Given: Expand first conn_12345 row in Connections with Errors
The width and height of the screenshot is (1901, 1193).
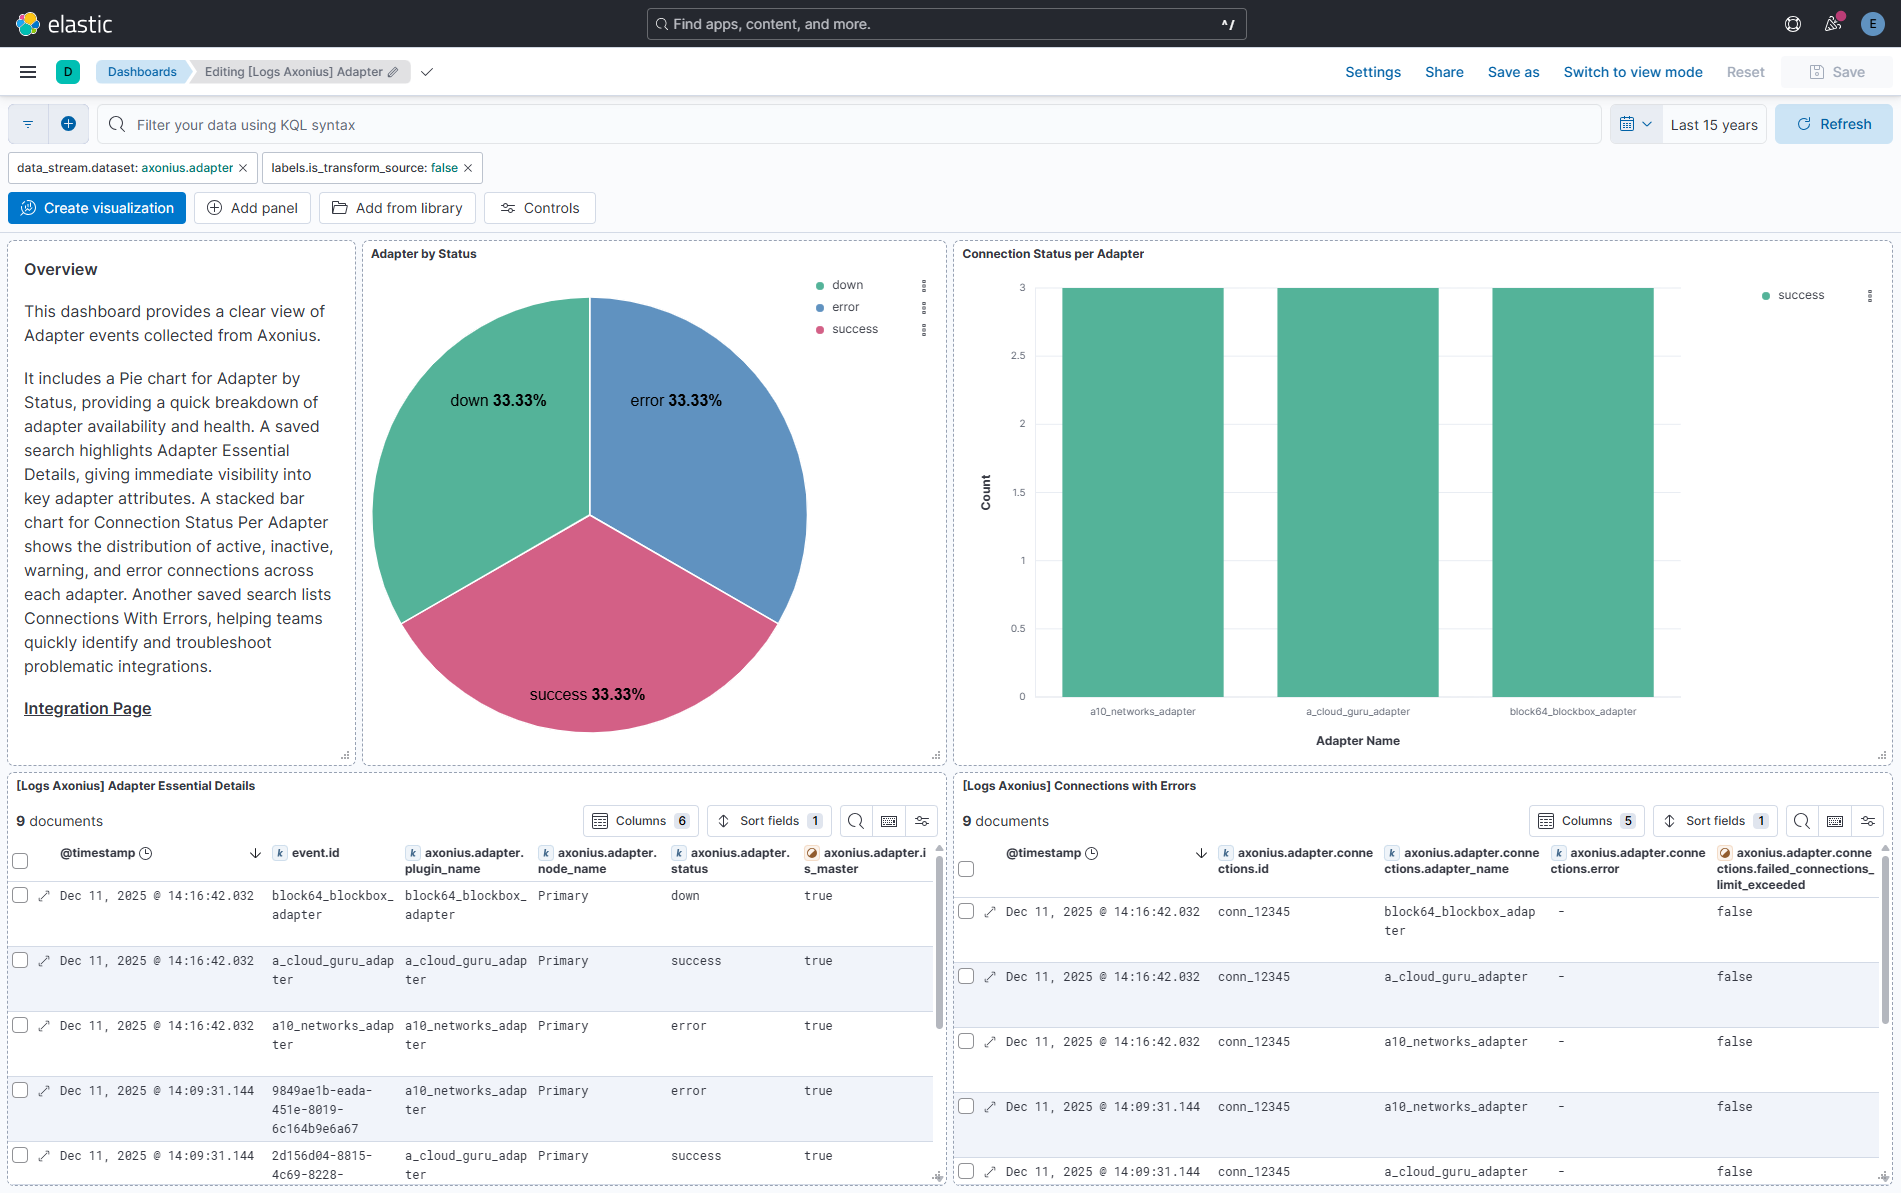Looking at the screenshot, I should click(990, 912).
